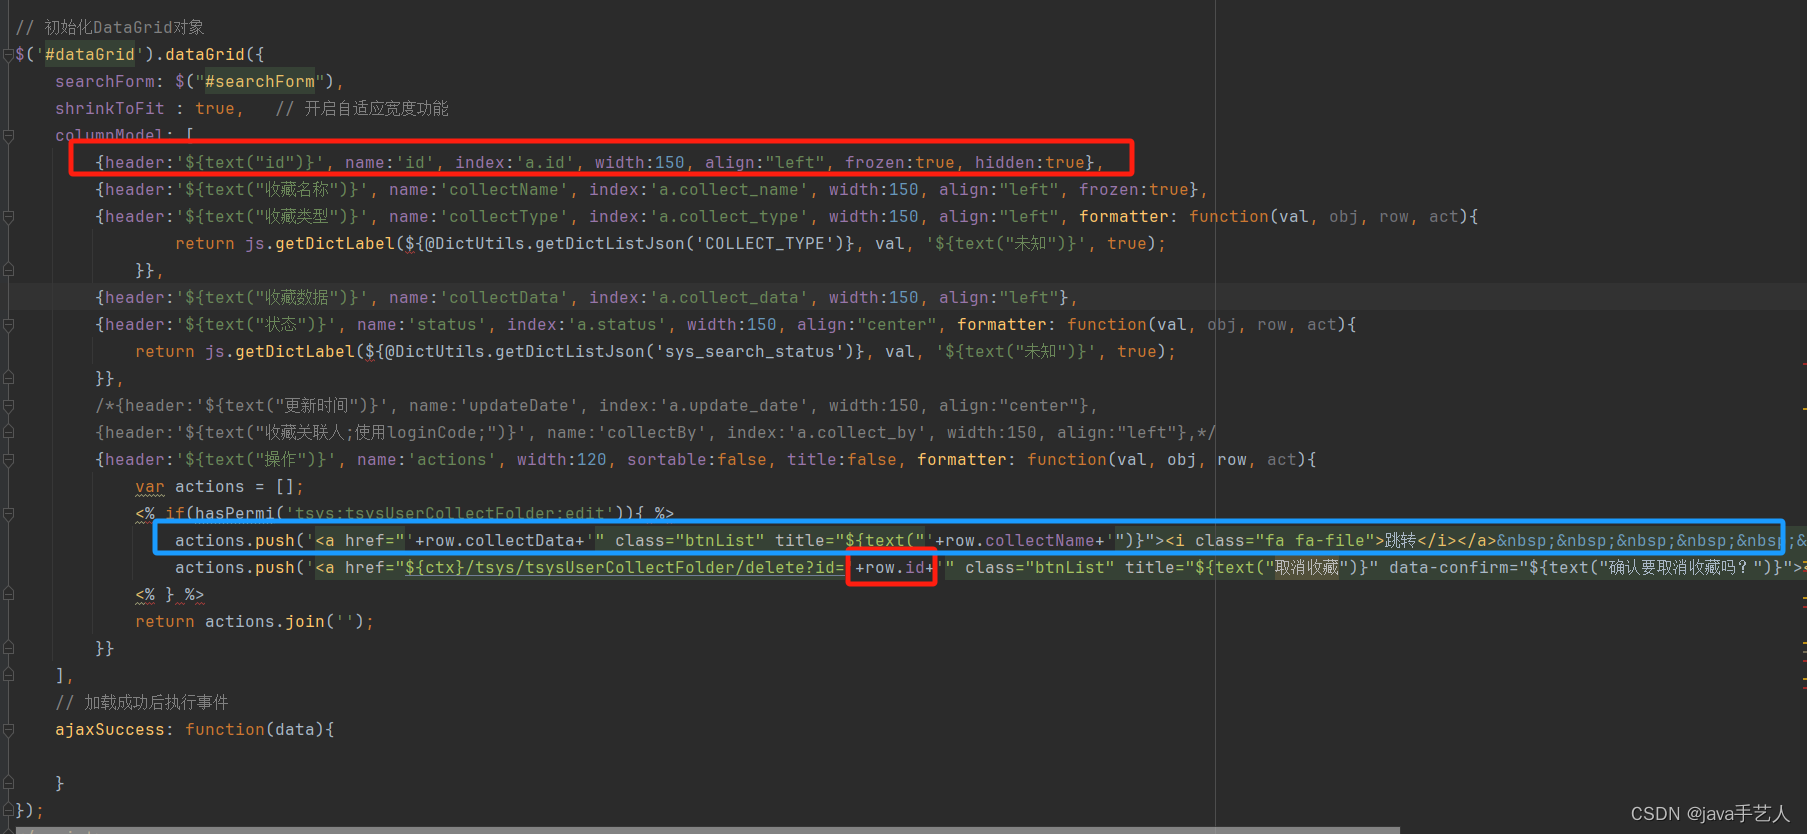Click frozen:true in the 收藏名称 line

(x=1134, y=189)
